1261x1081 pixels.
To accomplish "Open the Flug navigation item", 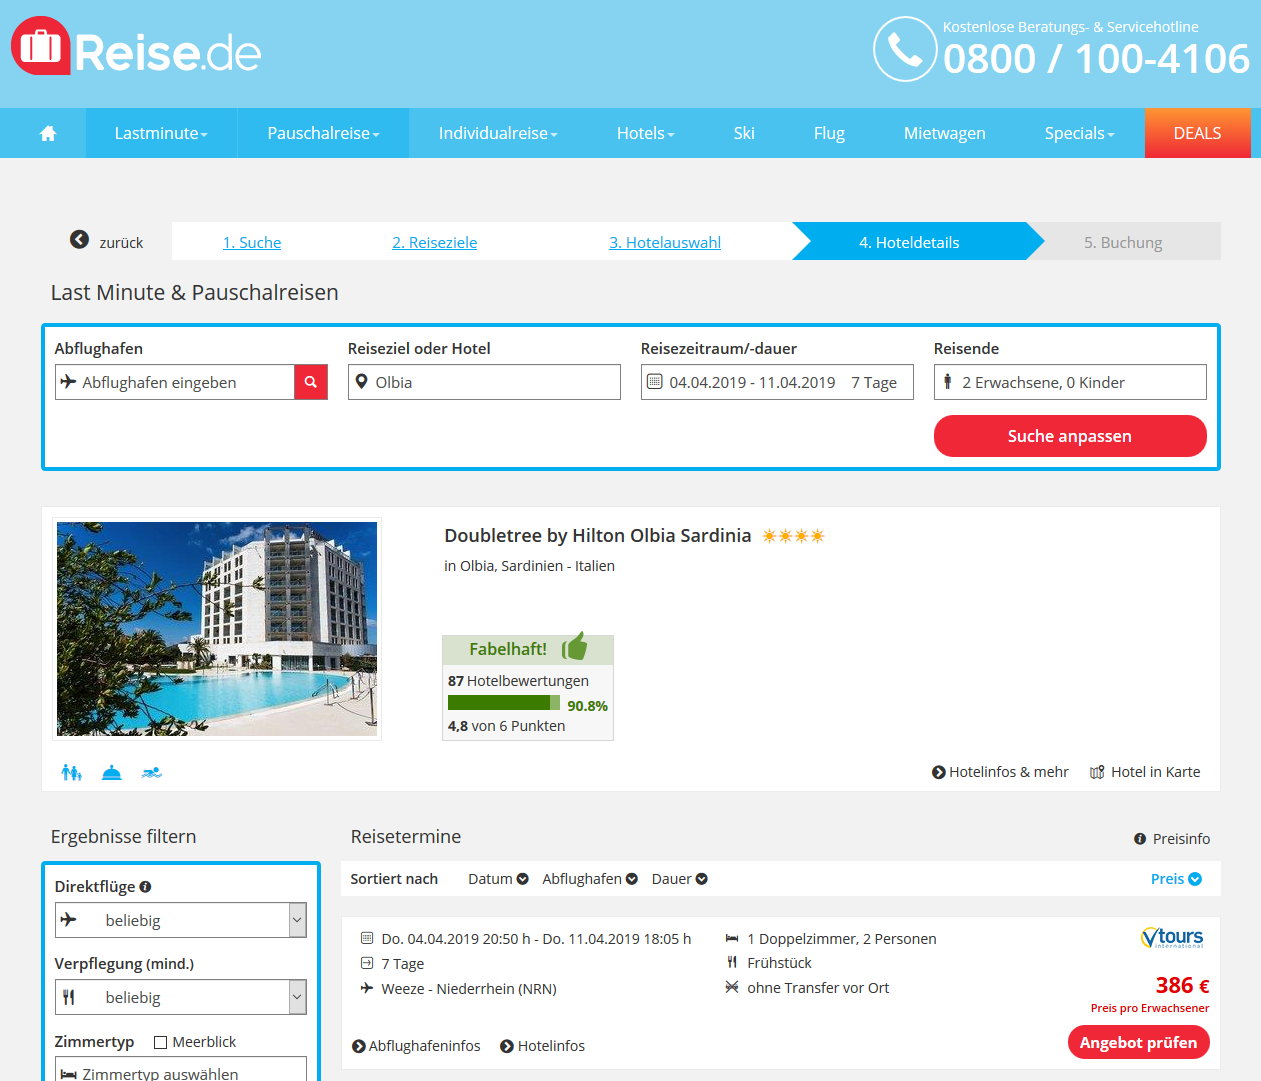I will coord(829,133).
